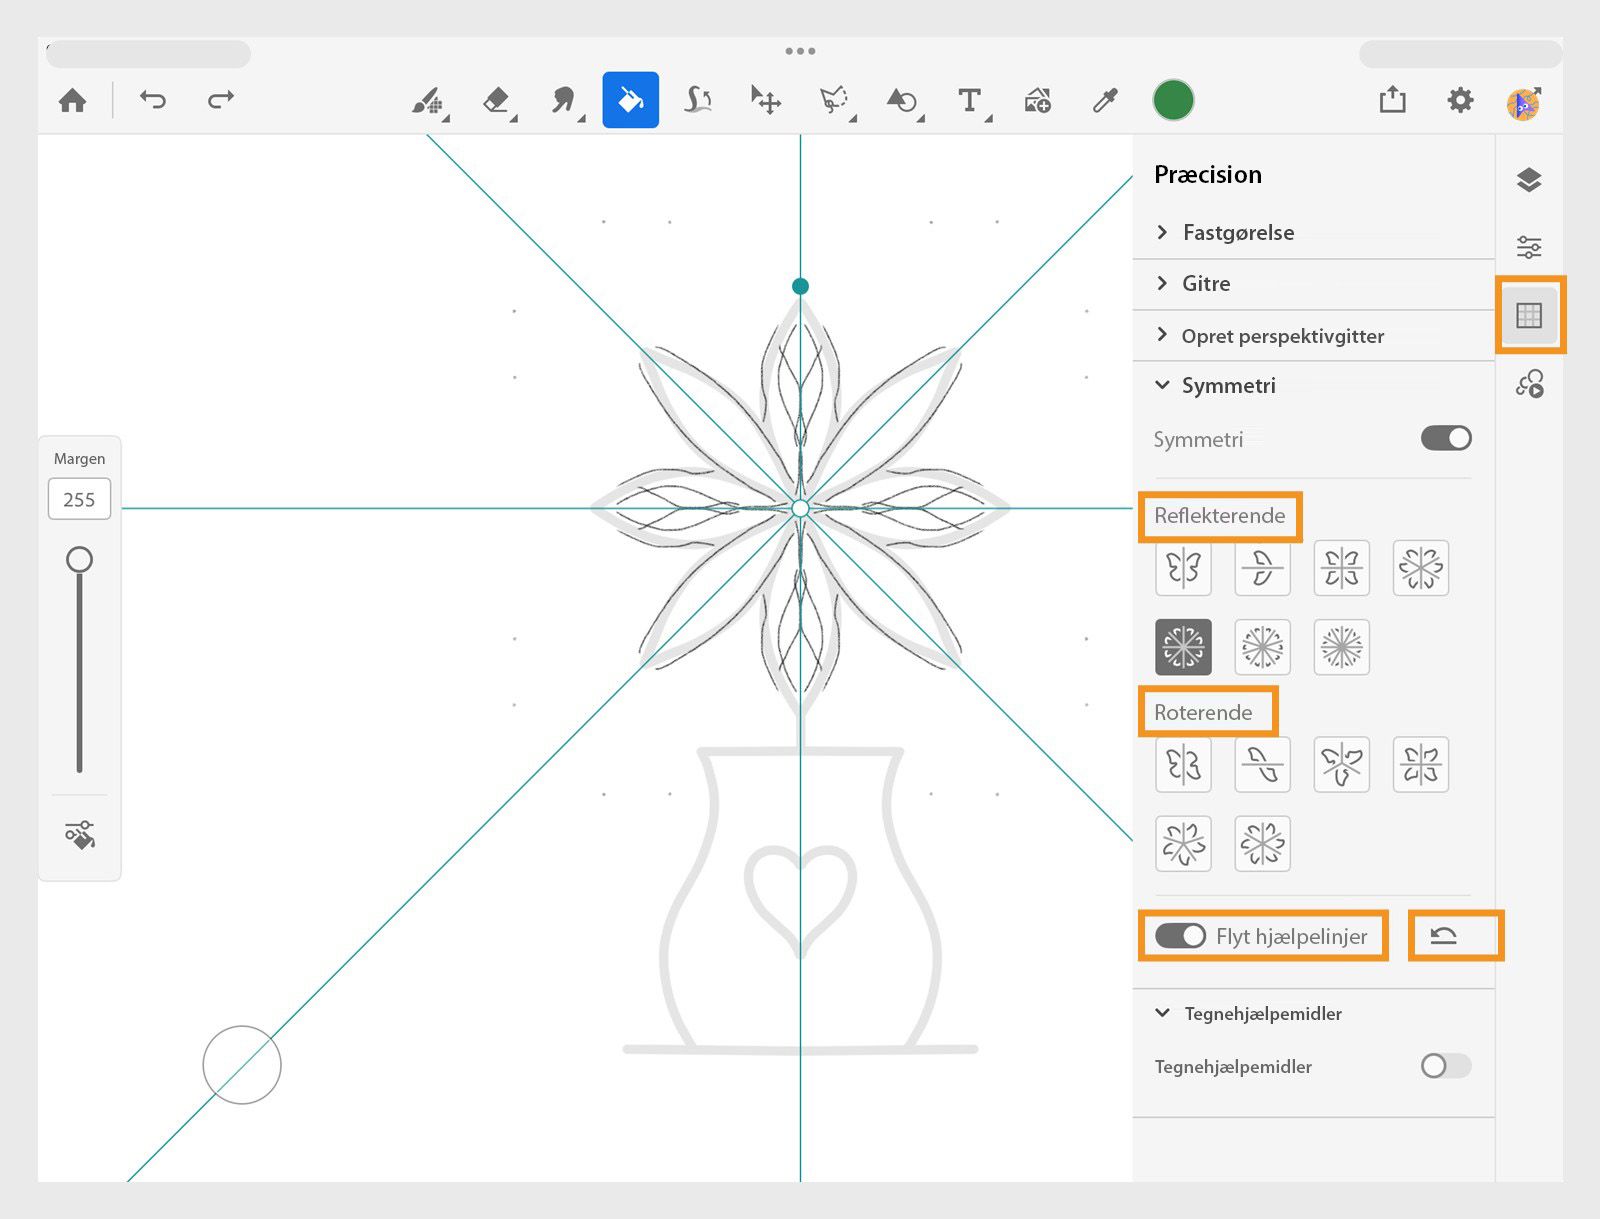Click the Margen label

point(79,459)
